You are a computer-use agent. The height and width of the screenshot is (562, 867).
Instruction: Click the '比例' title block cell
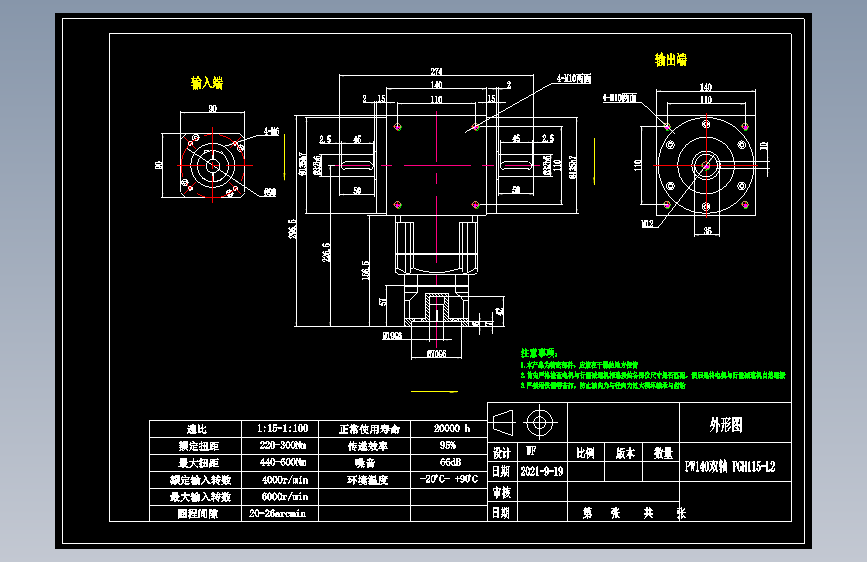click(586, 454)
